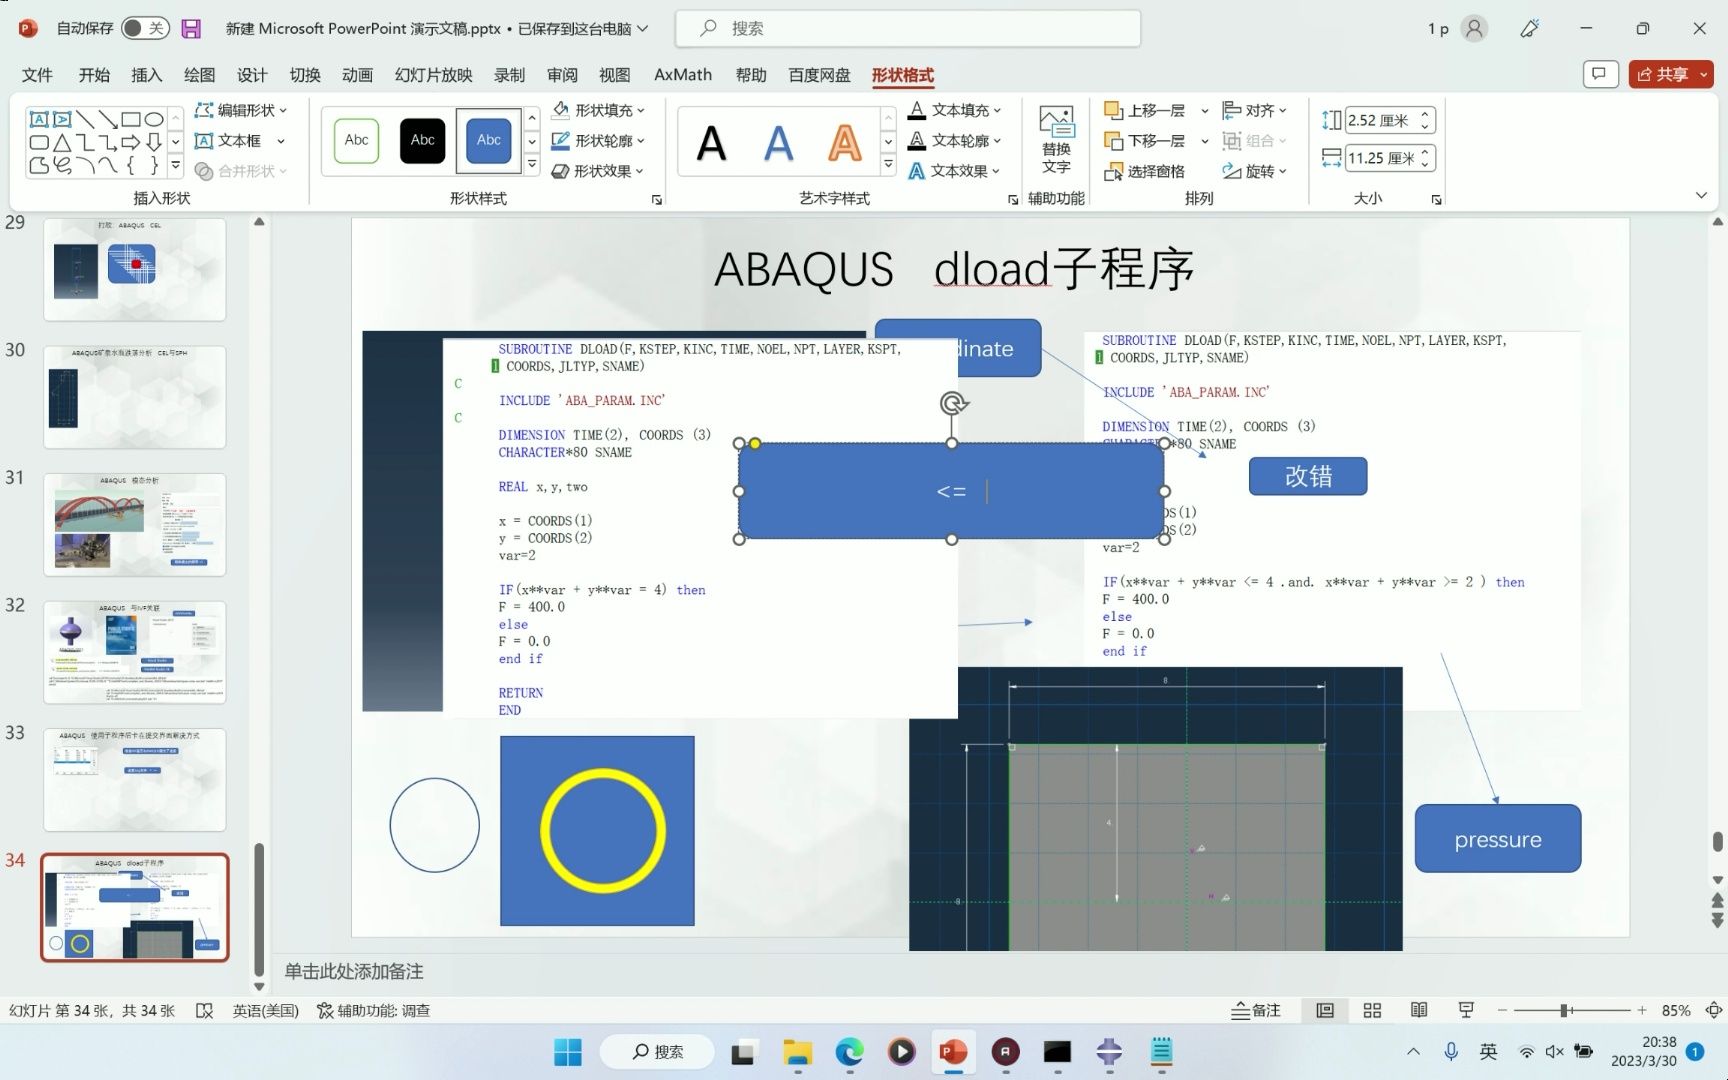This screenshot has width=1728, height=1080.
Task: Open the comments pane icon
Action: (1600, 74)
